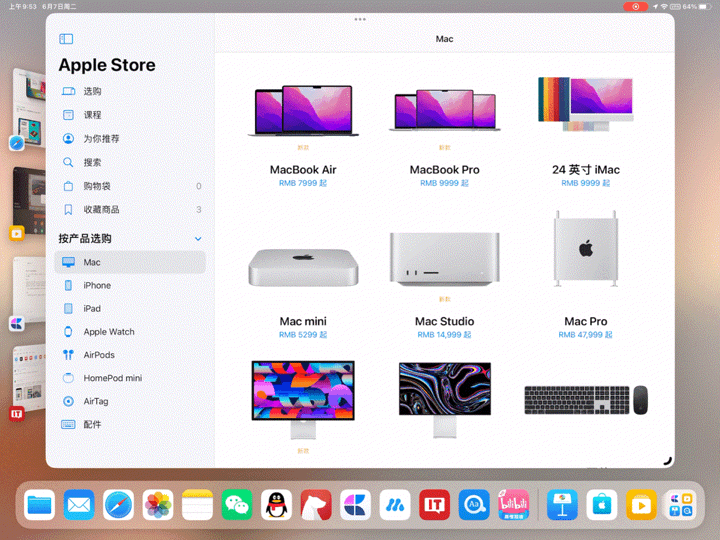
Task: Select Mac in product list
Action: 130,262
